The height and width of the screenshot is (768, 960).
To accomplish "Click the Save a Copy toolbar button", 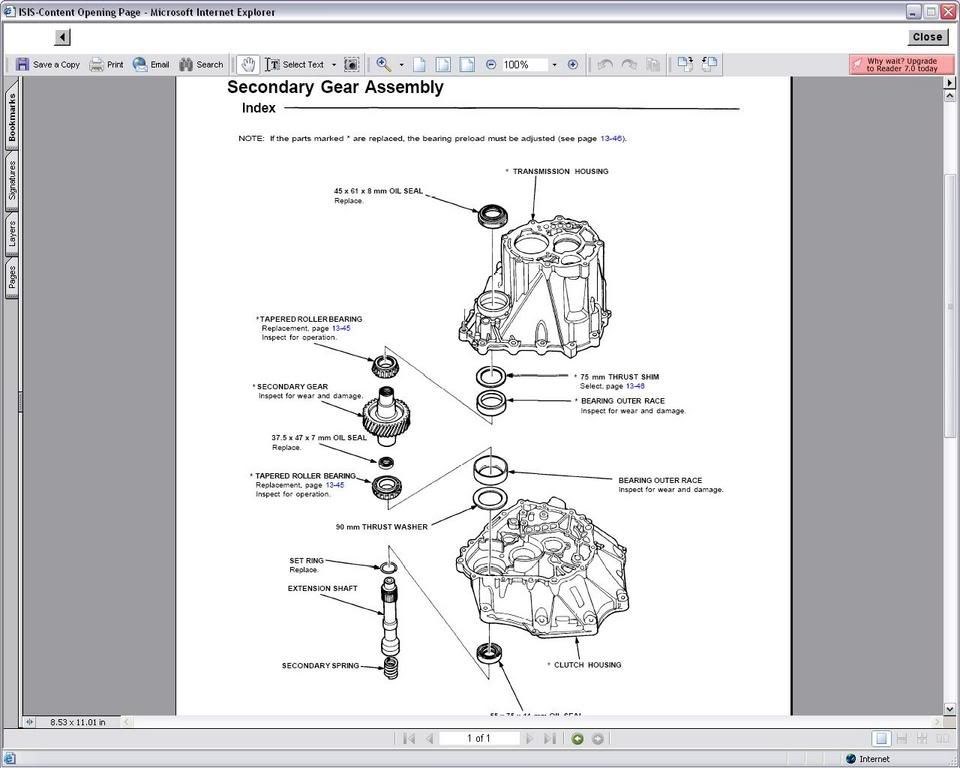I will [x=48, y=64].
